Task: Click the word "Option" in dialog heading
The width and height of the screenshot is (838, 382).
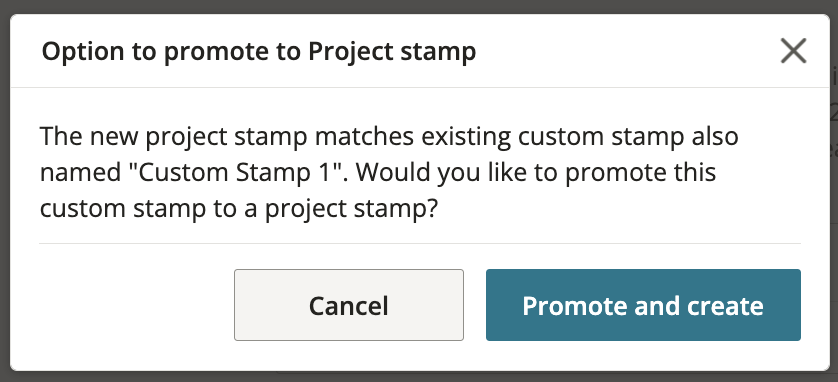Action: (72, 52)
